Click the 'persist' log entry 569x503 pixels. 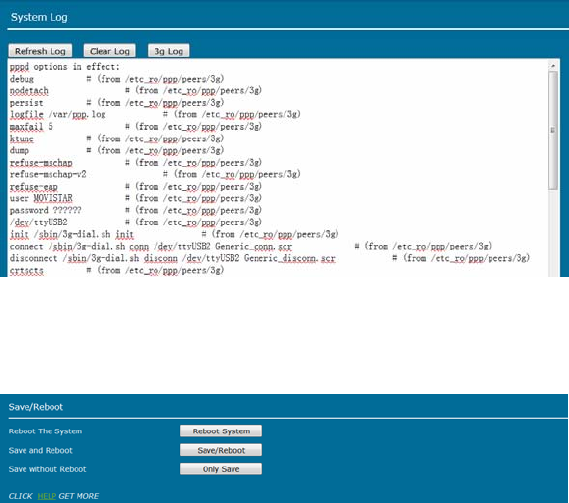tap(117, 103)
